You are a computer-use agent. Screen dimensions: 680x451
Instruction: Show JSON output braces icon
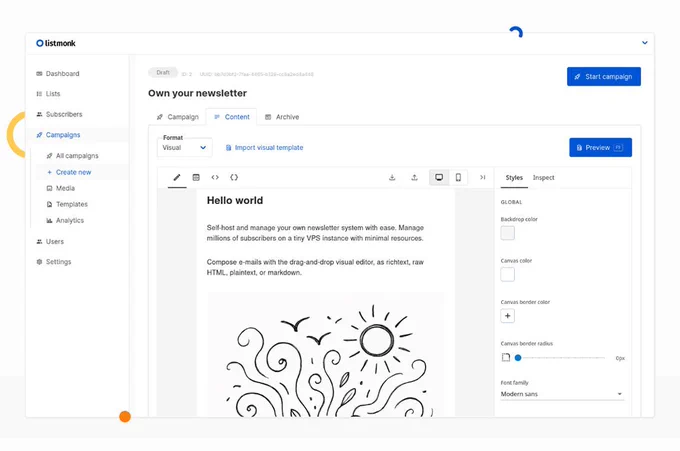[234, 177]
